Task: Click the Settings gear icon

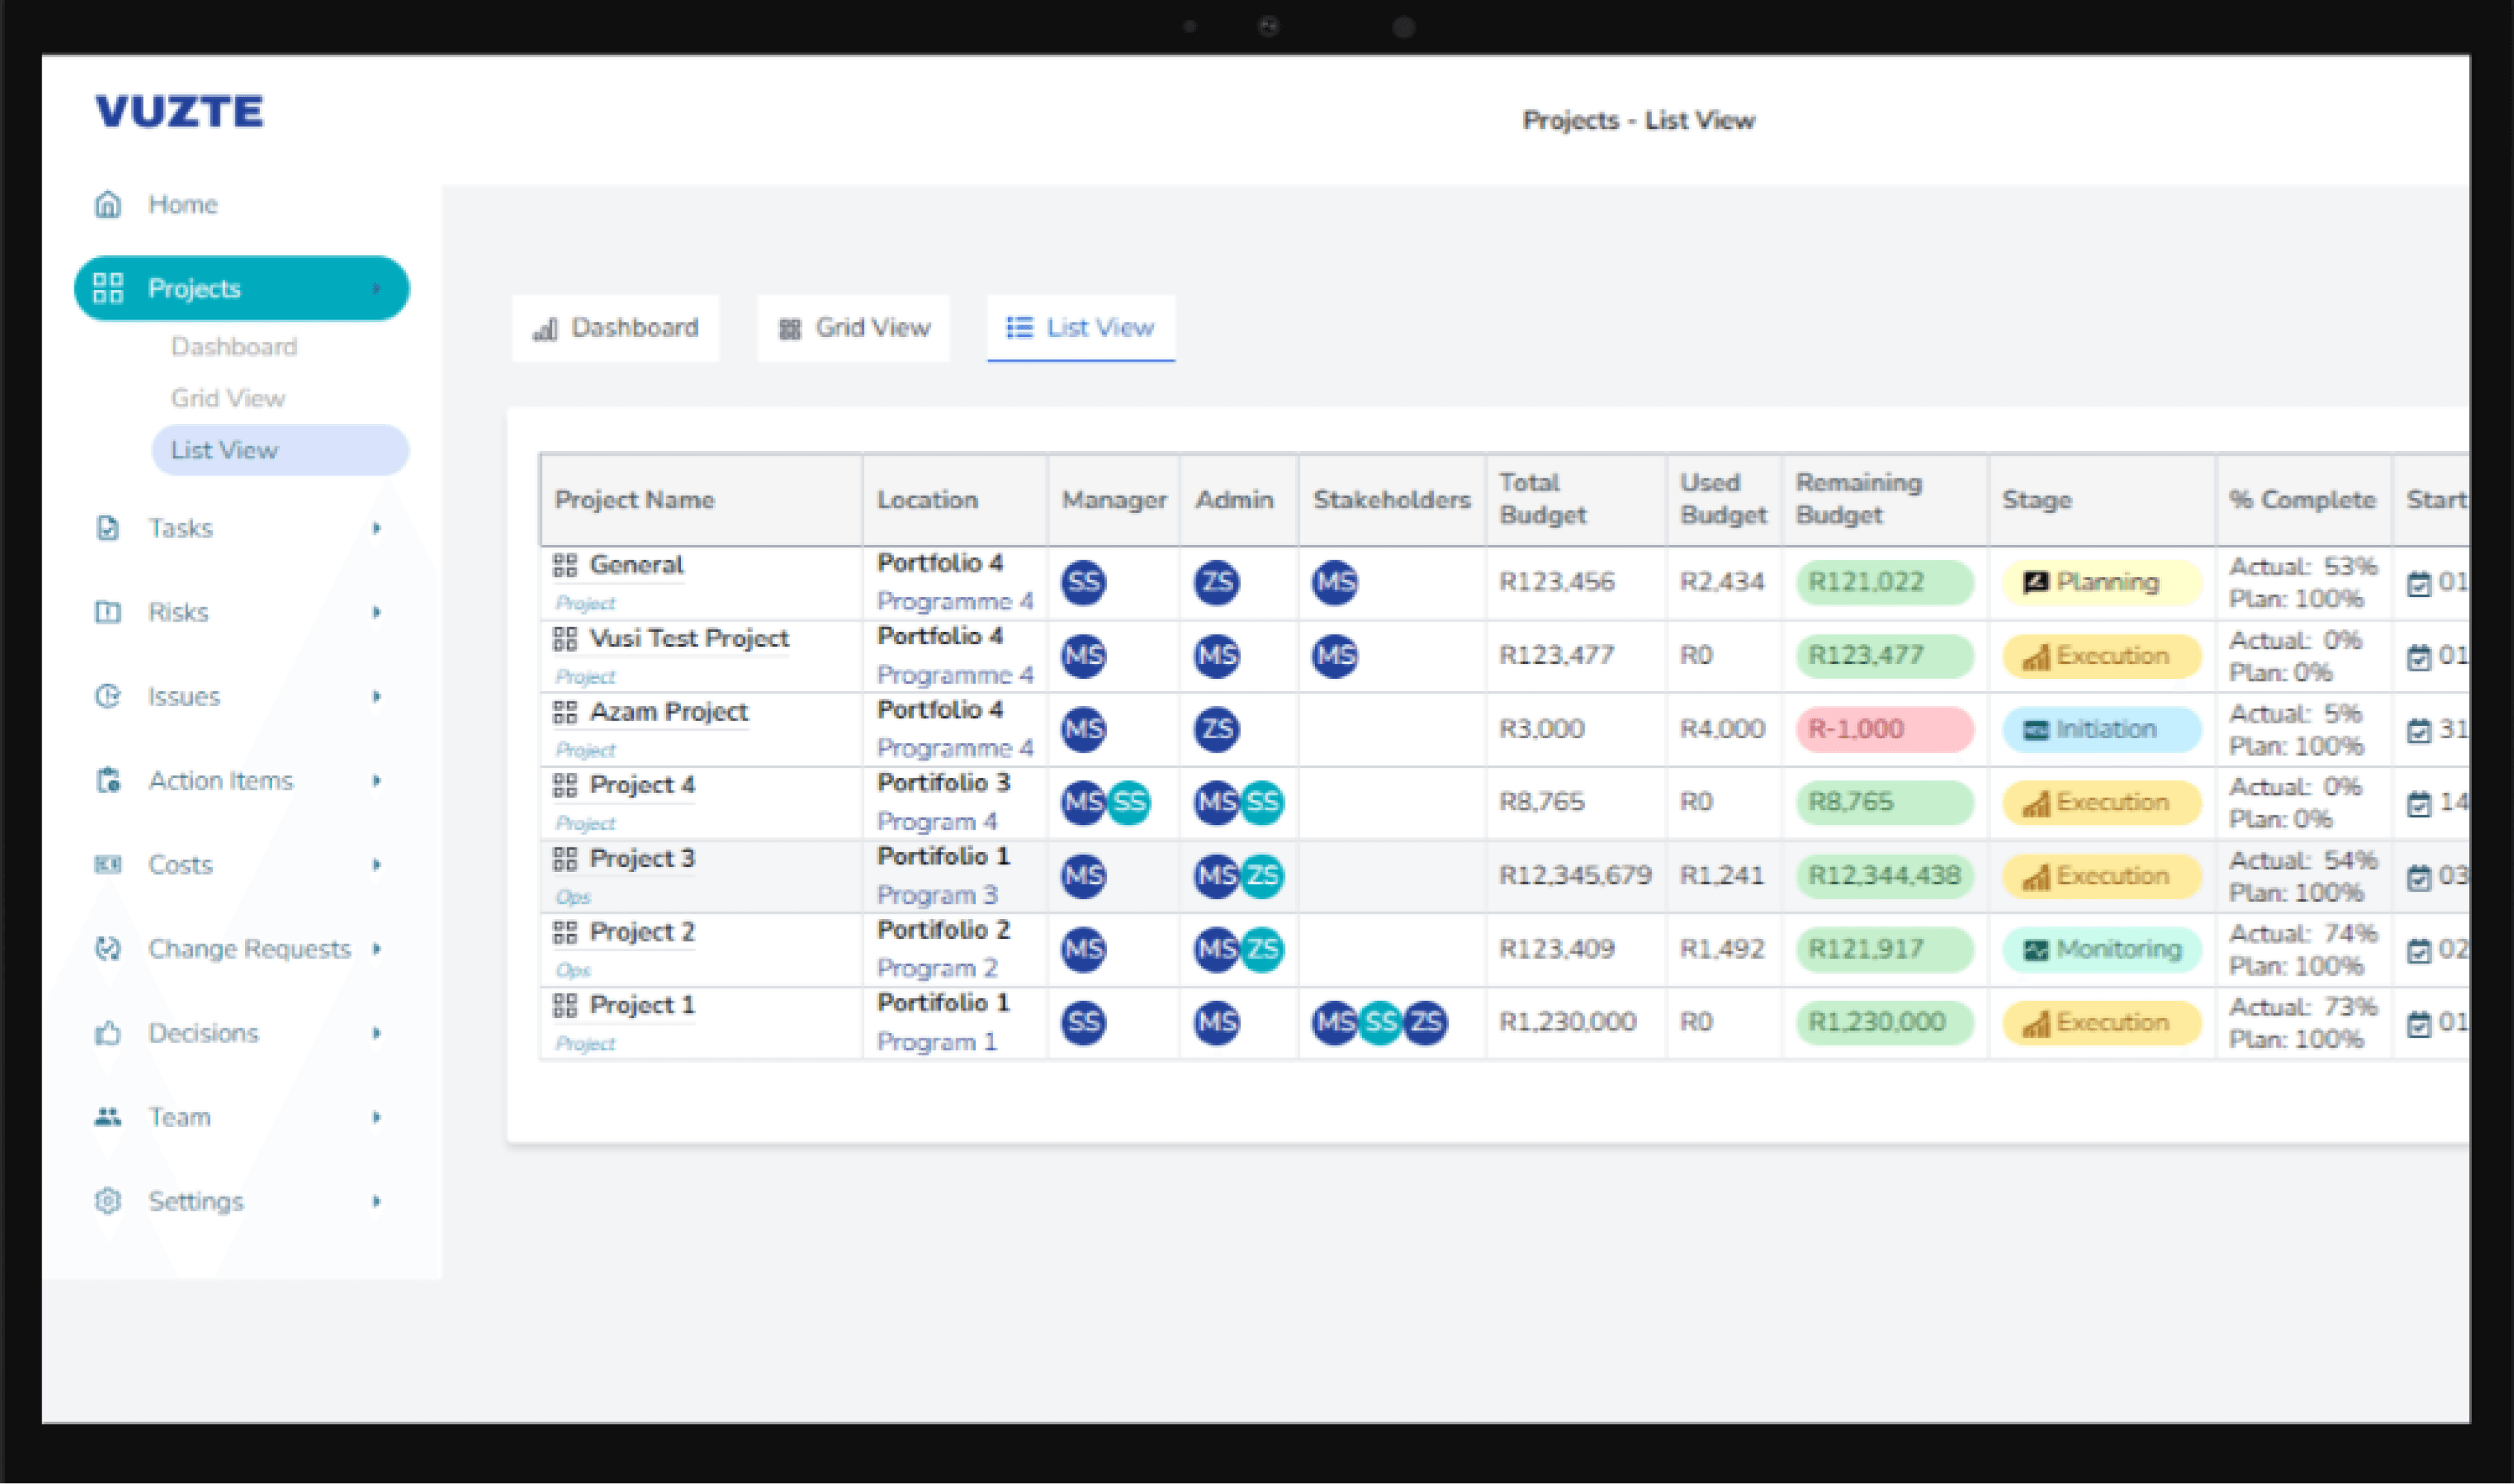Action: coord(108,1201)
